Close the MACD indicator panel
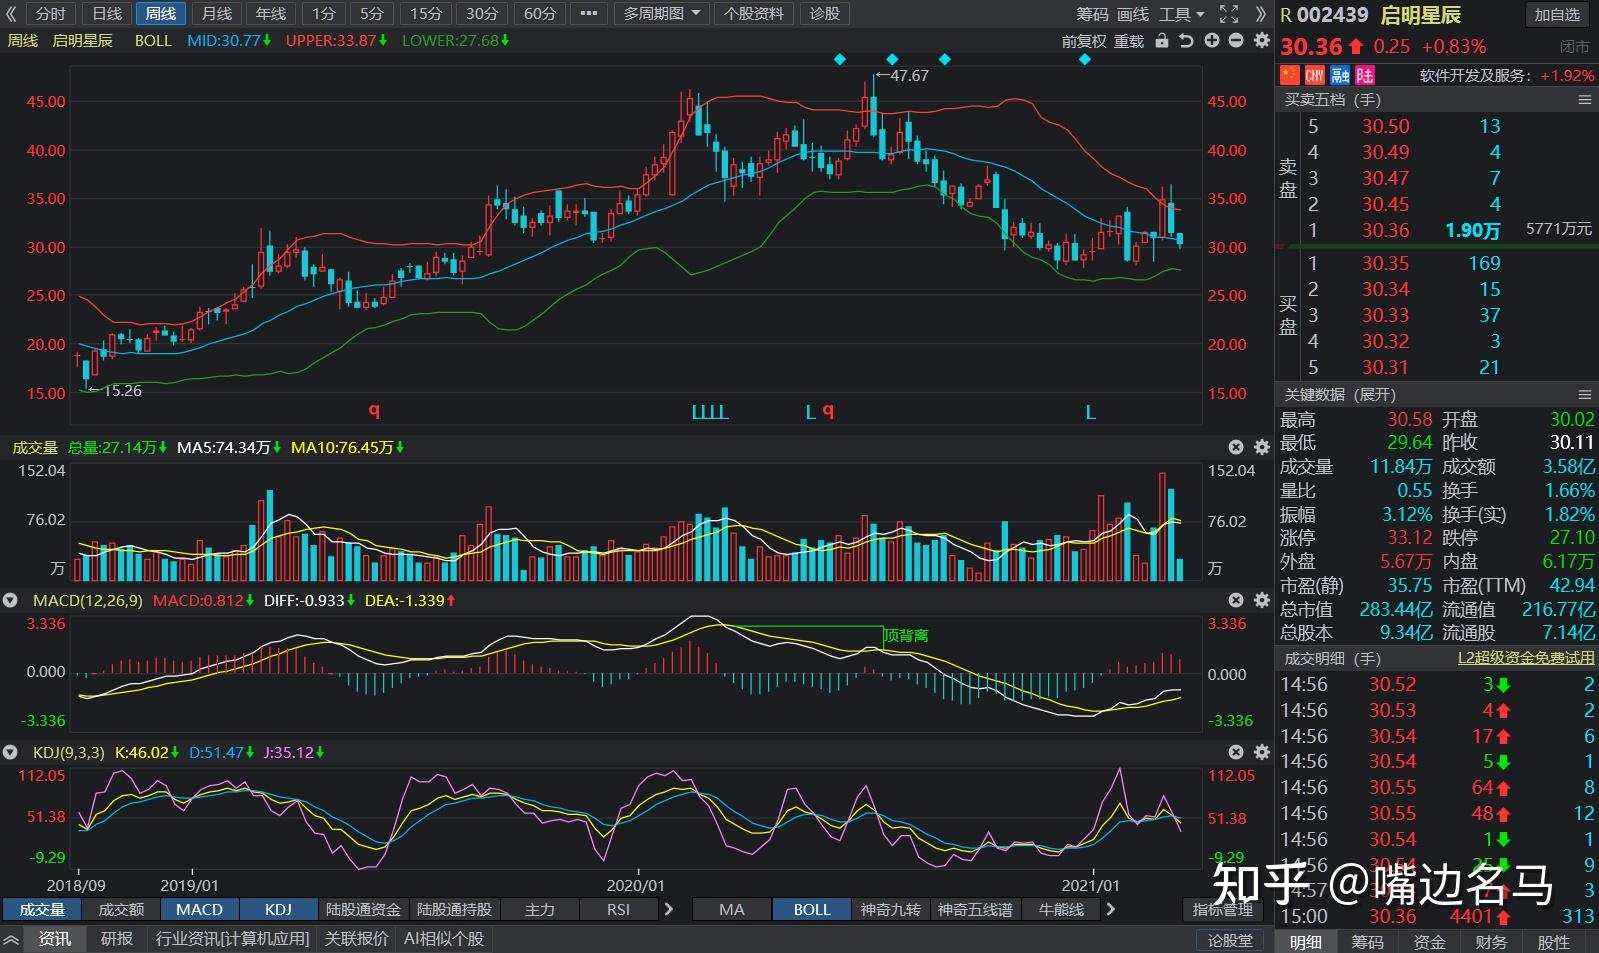Image resolution: width=1599 pixels, height=953 pixels. (1236, 600)
